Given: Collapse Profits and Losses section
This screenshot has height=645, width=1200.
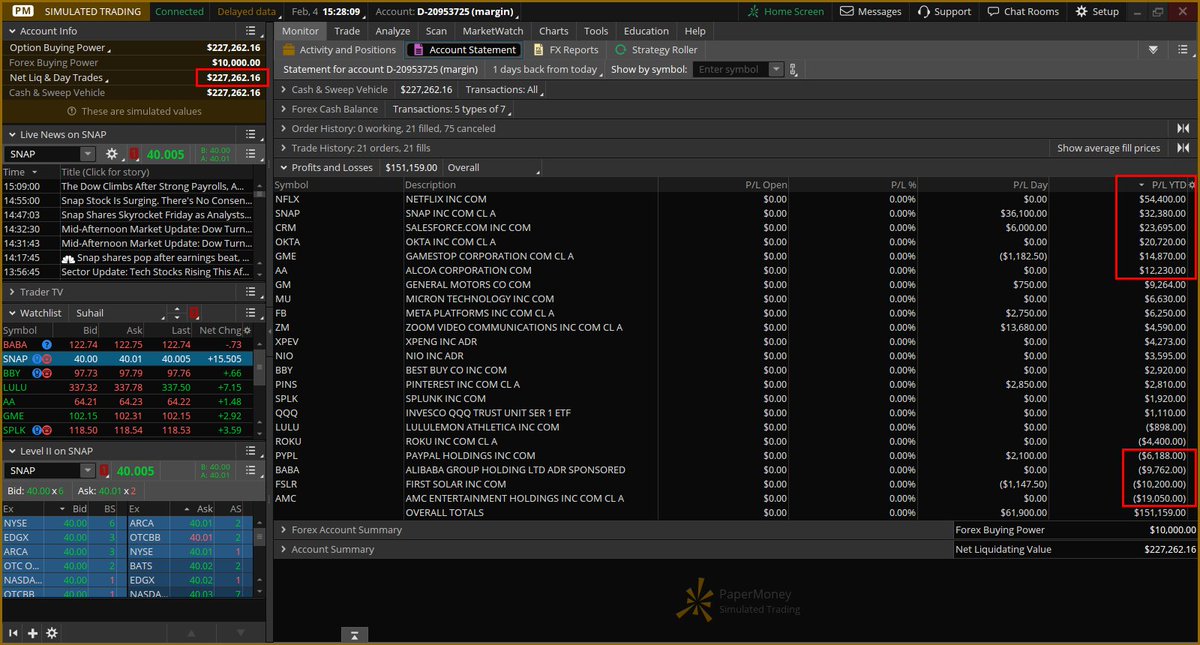Looking at the screenshot, I should (285, 168).
